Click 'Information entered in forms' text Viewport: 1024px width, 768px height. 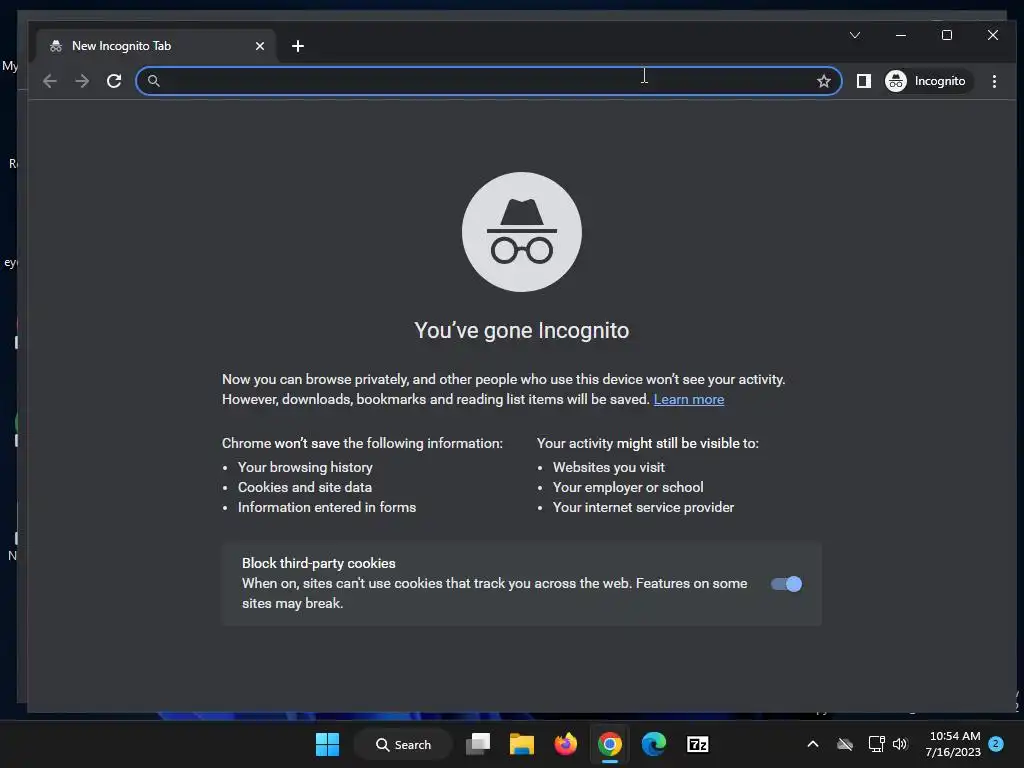[327, 507]
